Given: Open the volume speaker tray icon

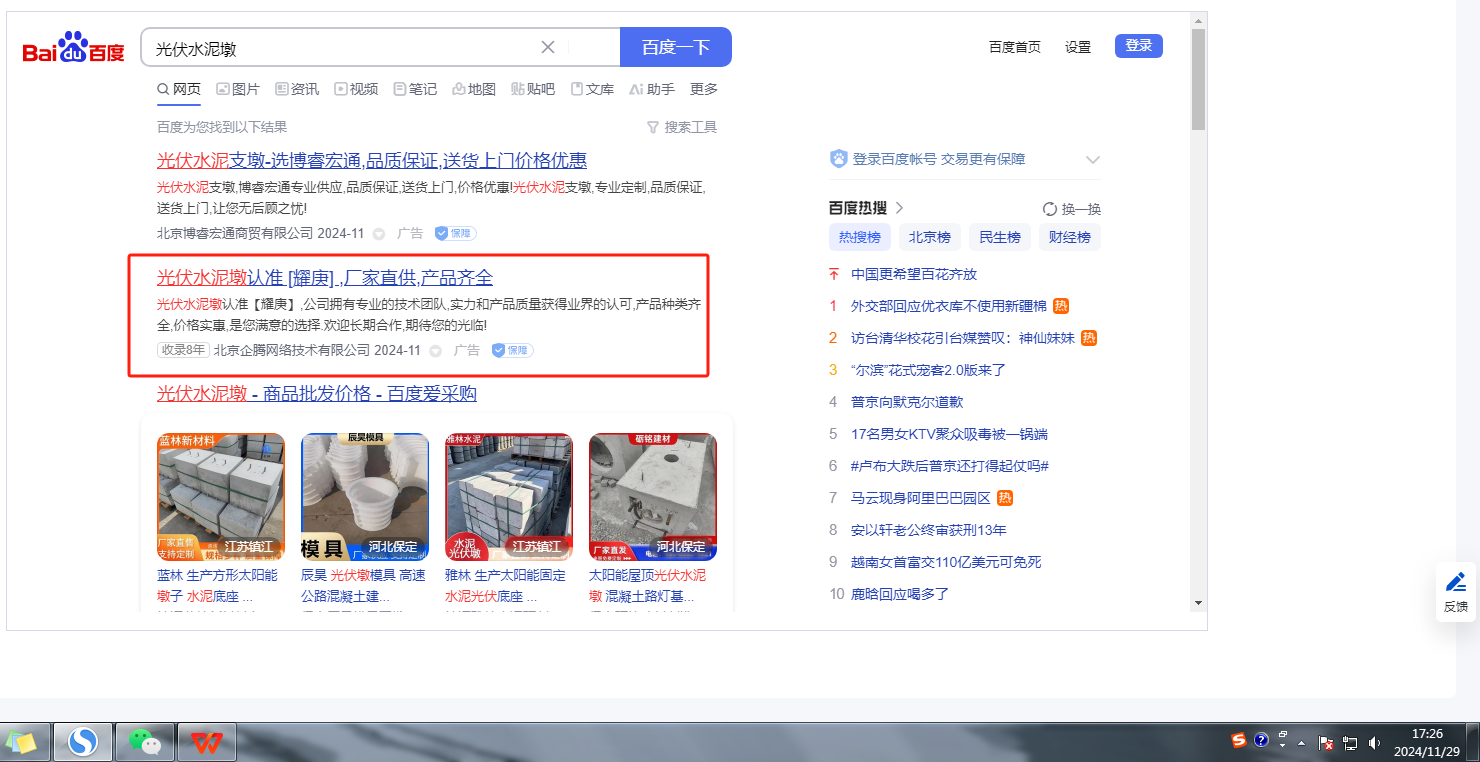Looking at the screenshot, I should (x=1375, y=743).
